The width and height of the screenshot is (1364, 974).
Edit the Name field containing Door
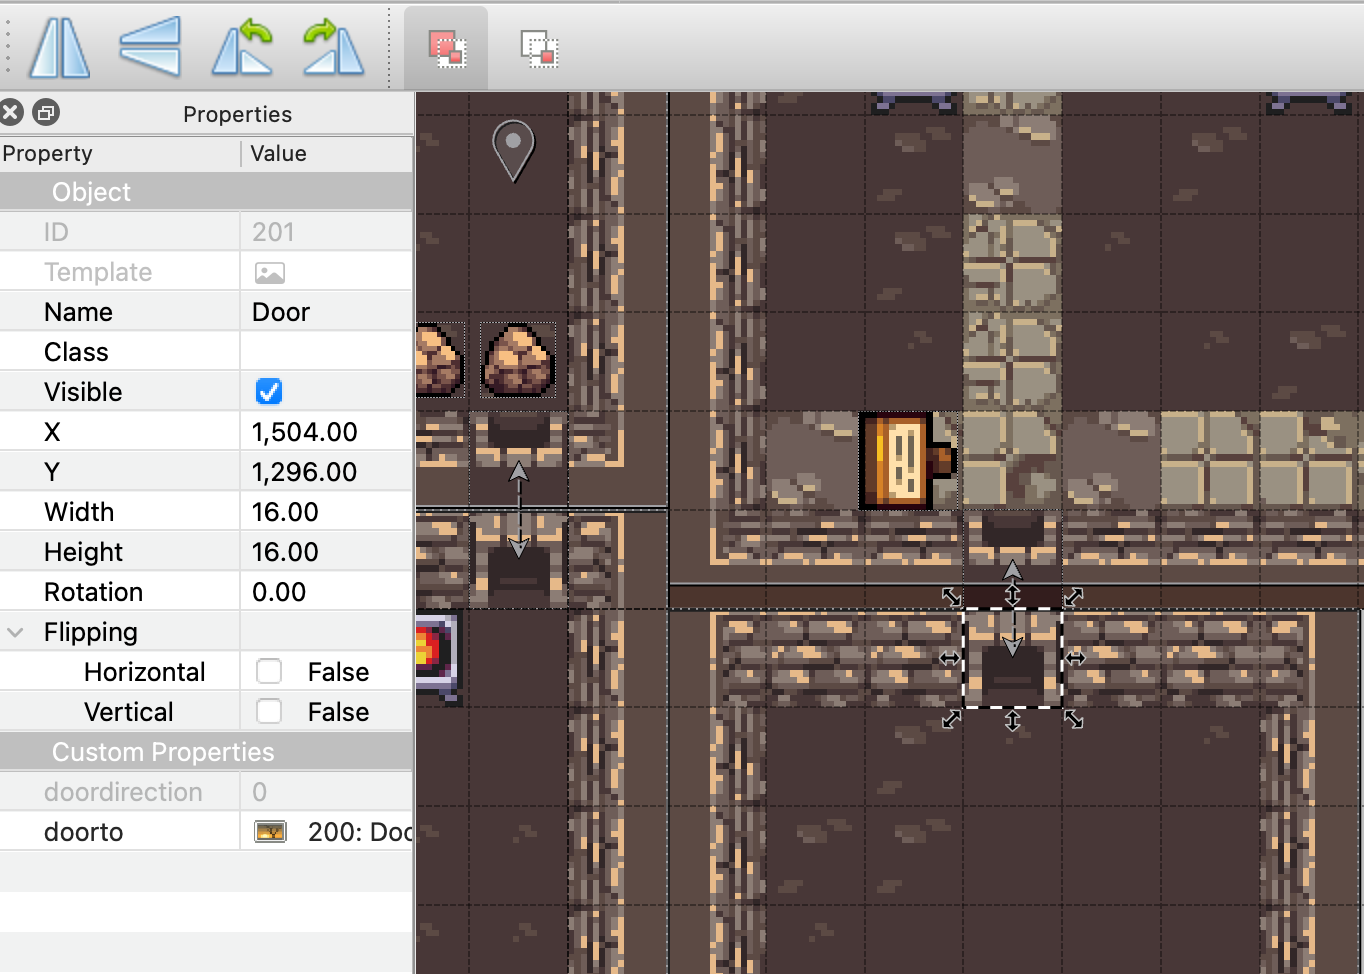[x=325, y=312]
